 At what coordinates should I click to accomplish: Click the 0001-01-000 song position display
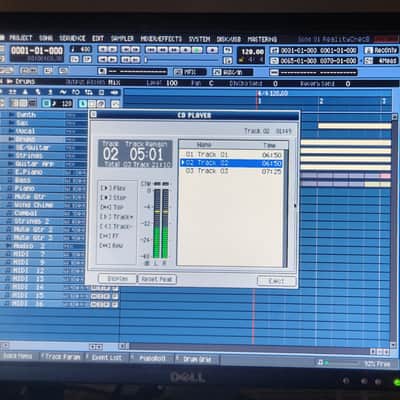coord(37,51)
